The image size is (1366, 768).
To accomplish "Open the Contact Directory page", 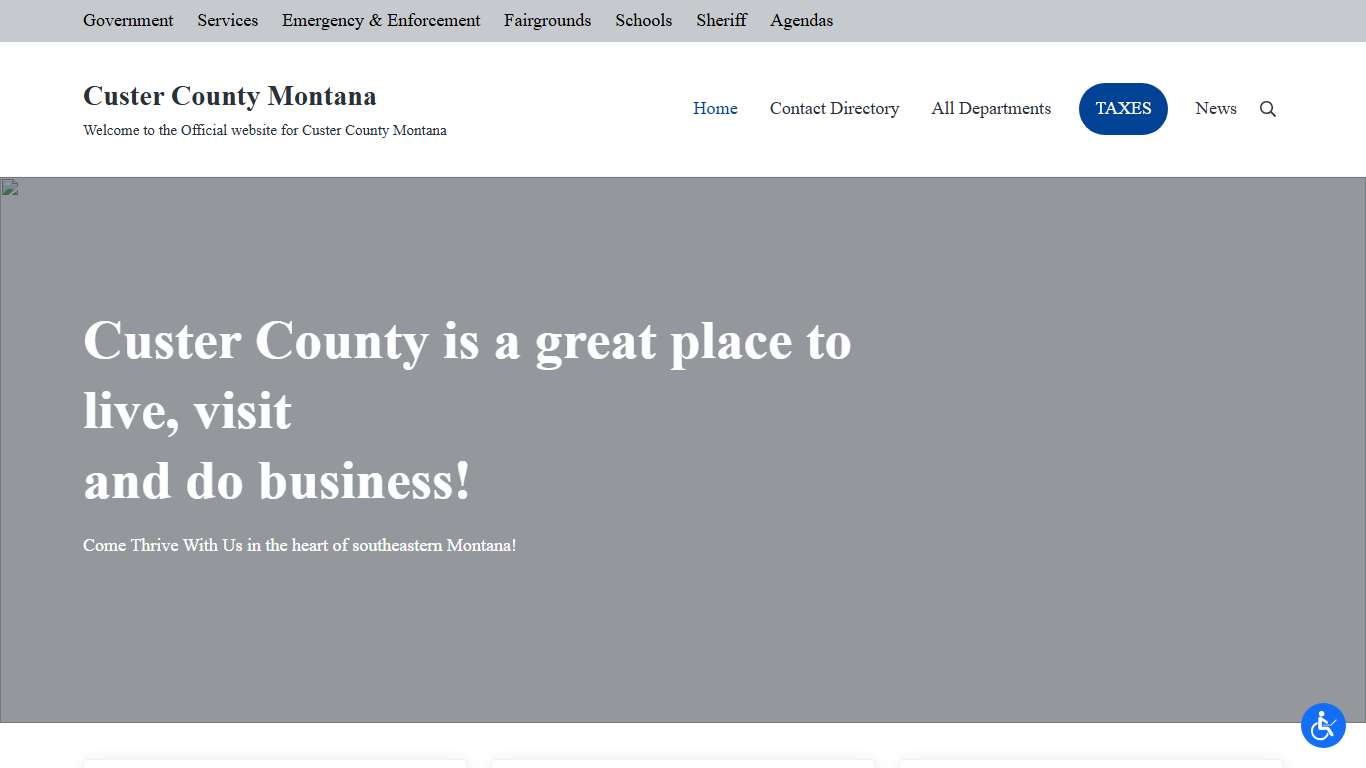I will [x=834, y=108].
